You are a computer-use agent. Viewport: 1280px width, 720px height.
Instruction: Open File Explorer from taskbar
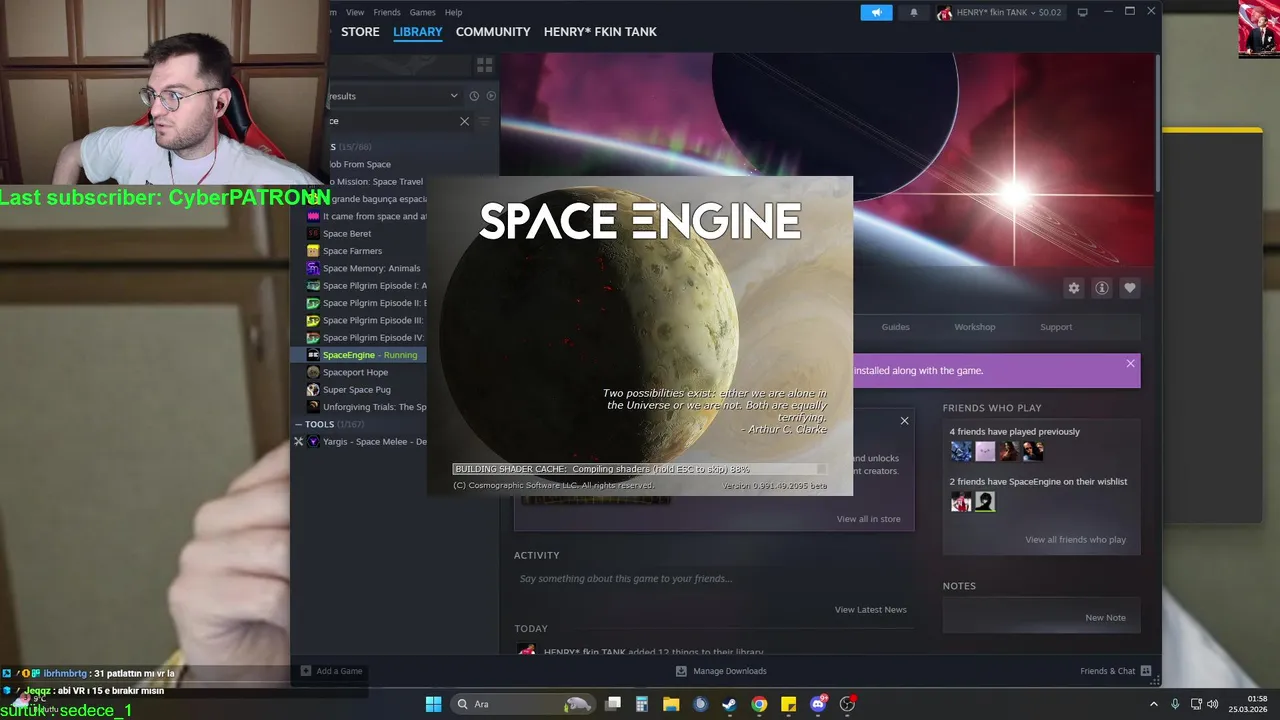671,704
